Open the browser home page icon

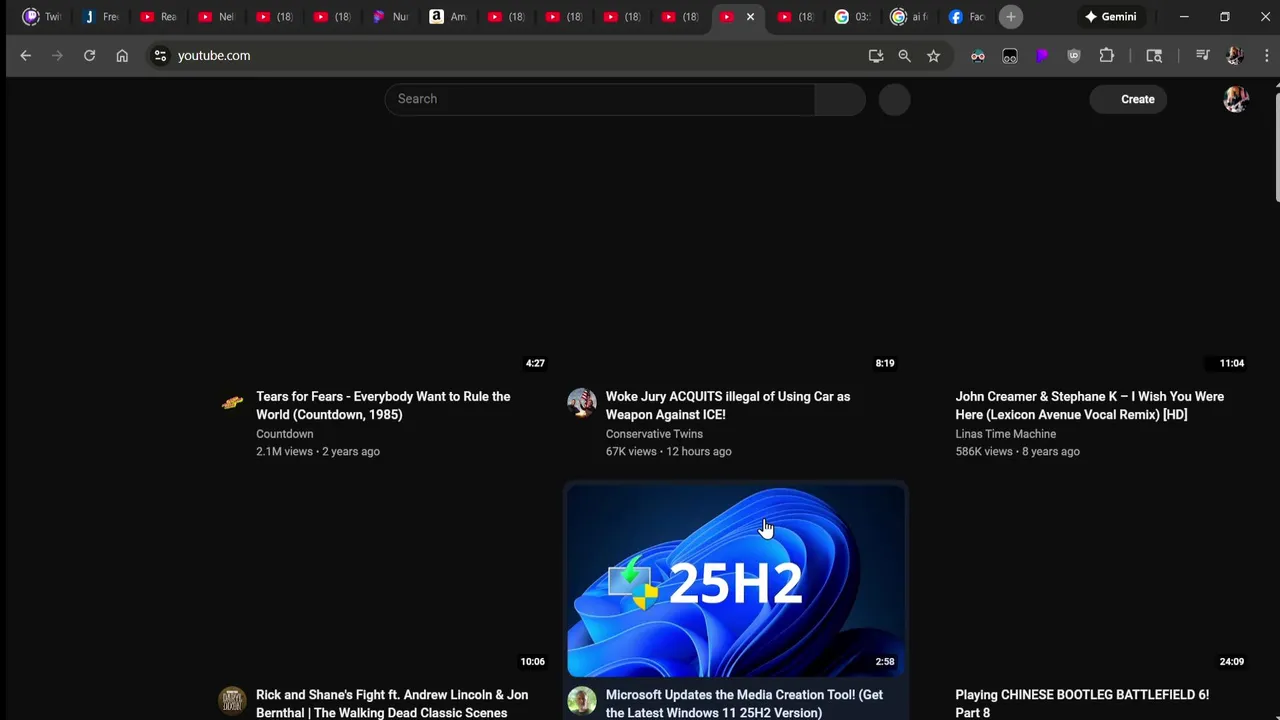(122, 56)
